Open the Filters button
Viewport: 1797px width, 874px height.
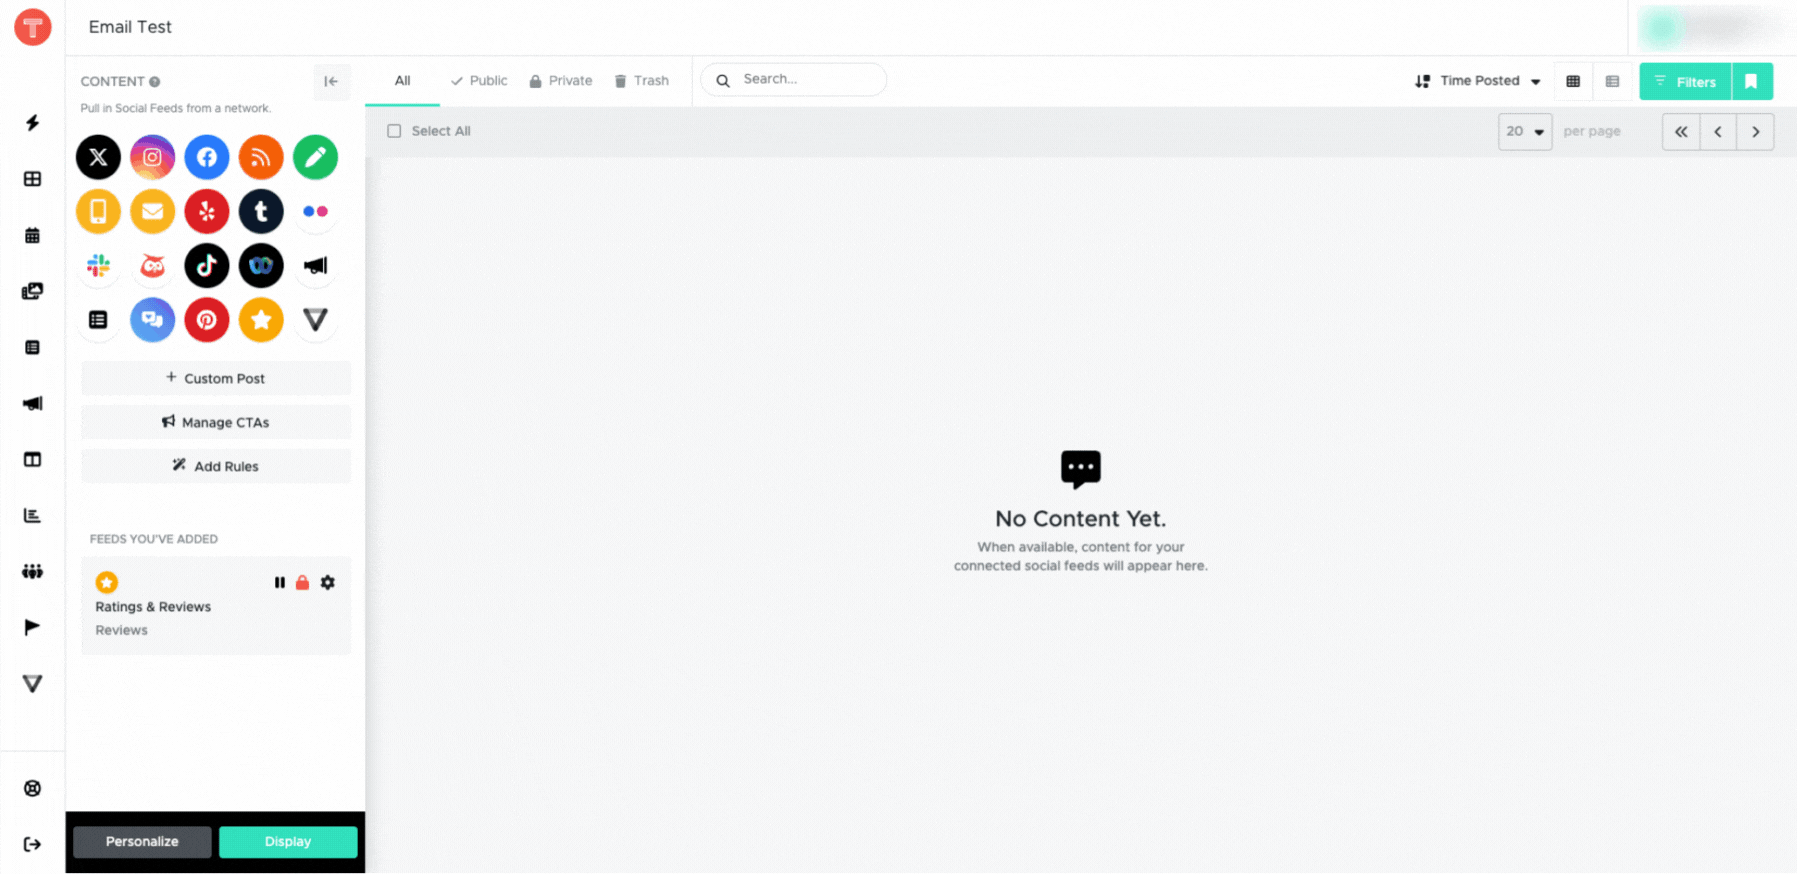pyautogui.click(x=1685, y=81)
